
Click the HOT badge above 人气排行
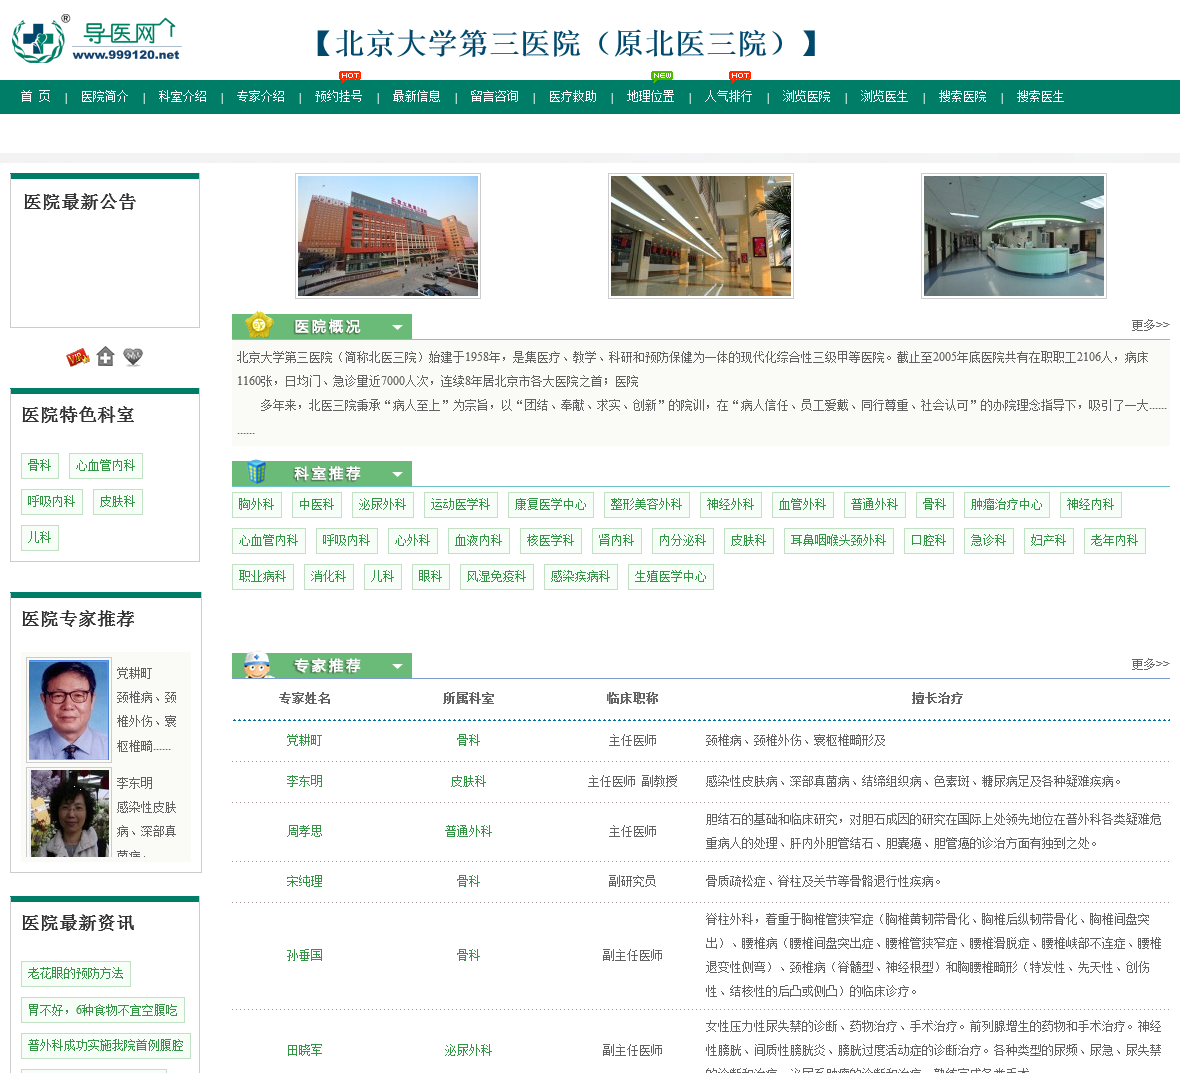pyautogui.click(x=740, y=75)
